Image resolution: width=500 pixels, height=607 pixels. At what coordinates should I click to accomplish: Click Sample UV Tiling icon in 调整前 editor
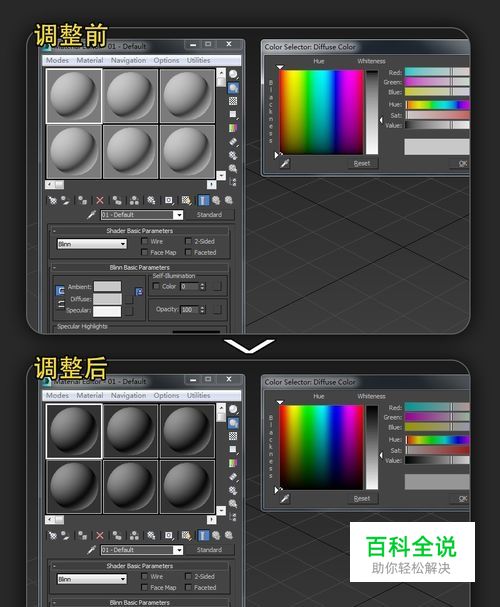(x=233, y=115)
